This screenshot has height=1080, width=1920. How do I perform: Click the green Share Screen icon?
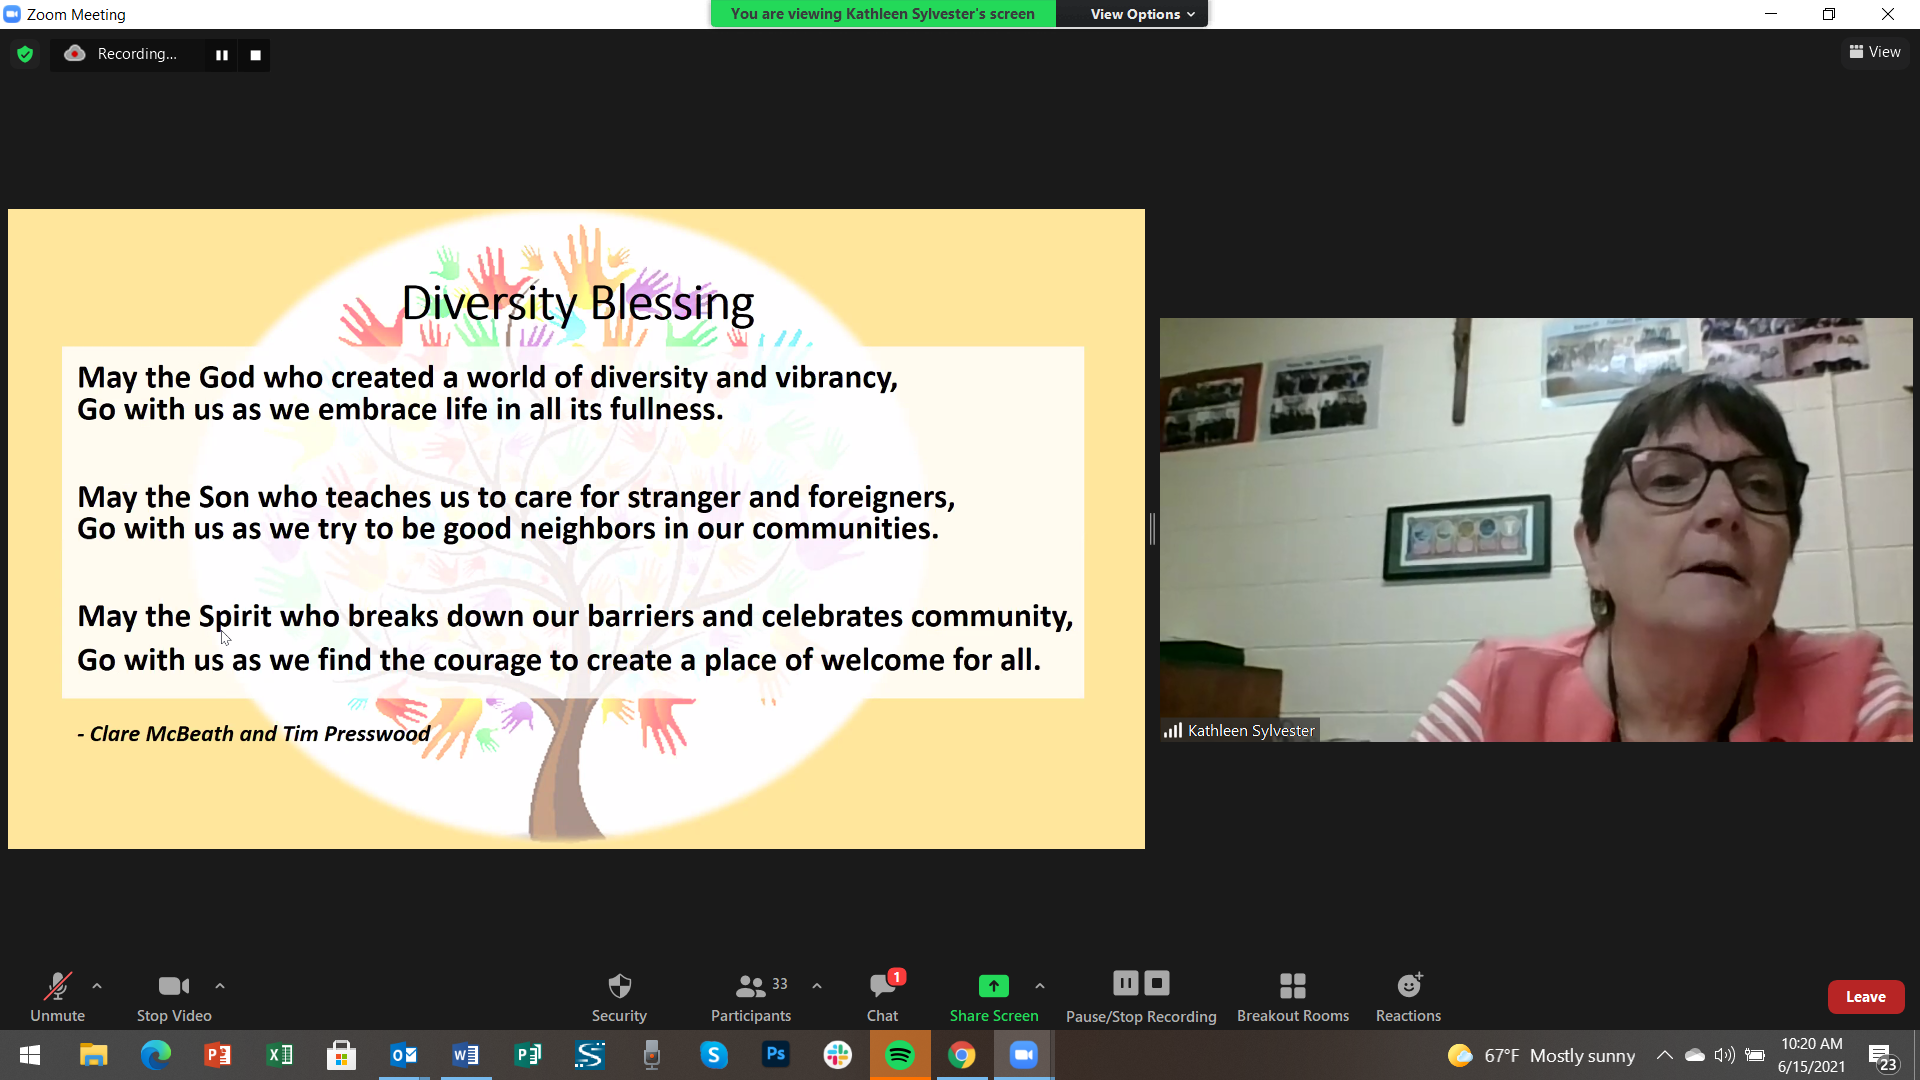point(993,986)
